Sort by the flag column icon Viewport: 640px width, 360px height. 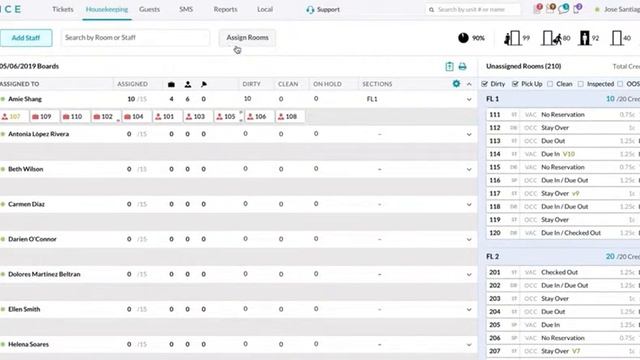tap(204, 84)
